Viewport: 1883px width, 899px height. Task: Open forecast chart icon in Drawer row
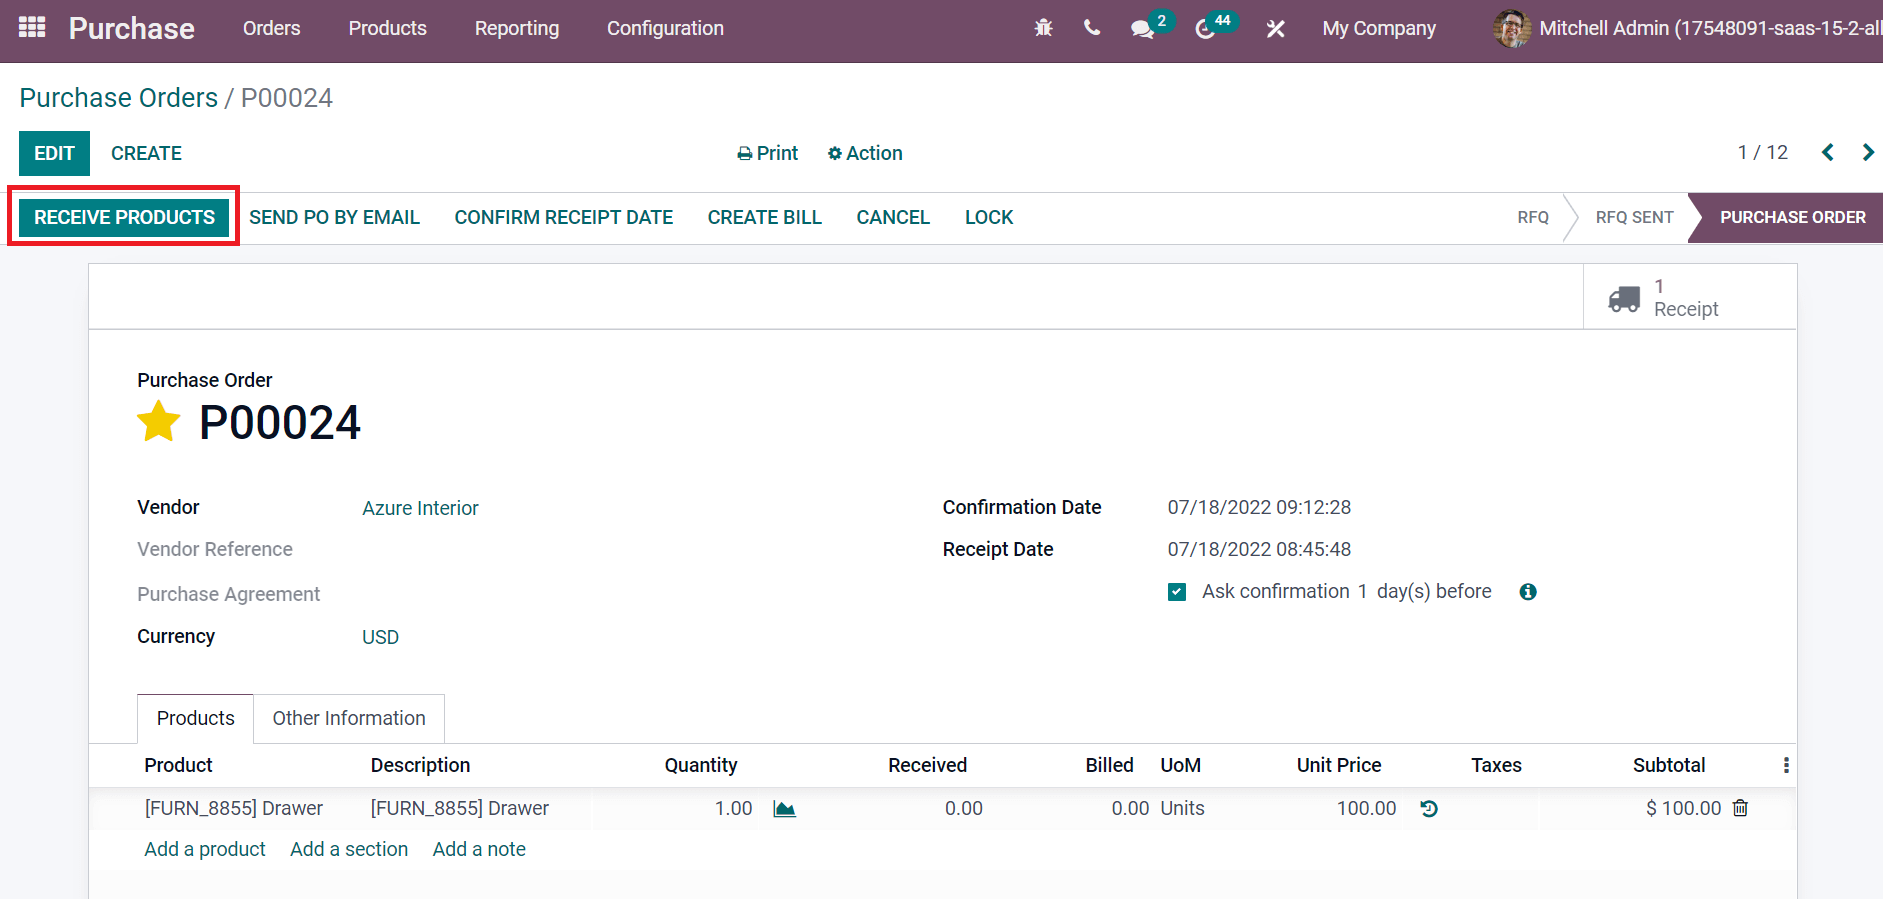click(785, 808)
